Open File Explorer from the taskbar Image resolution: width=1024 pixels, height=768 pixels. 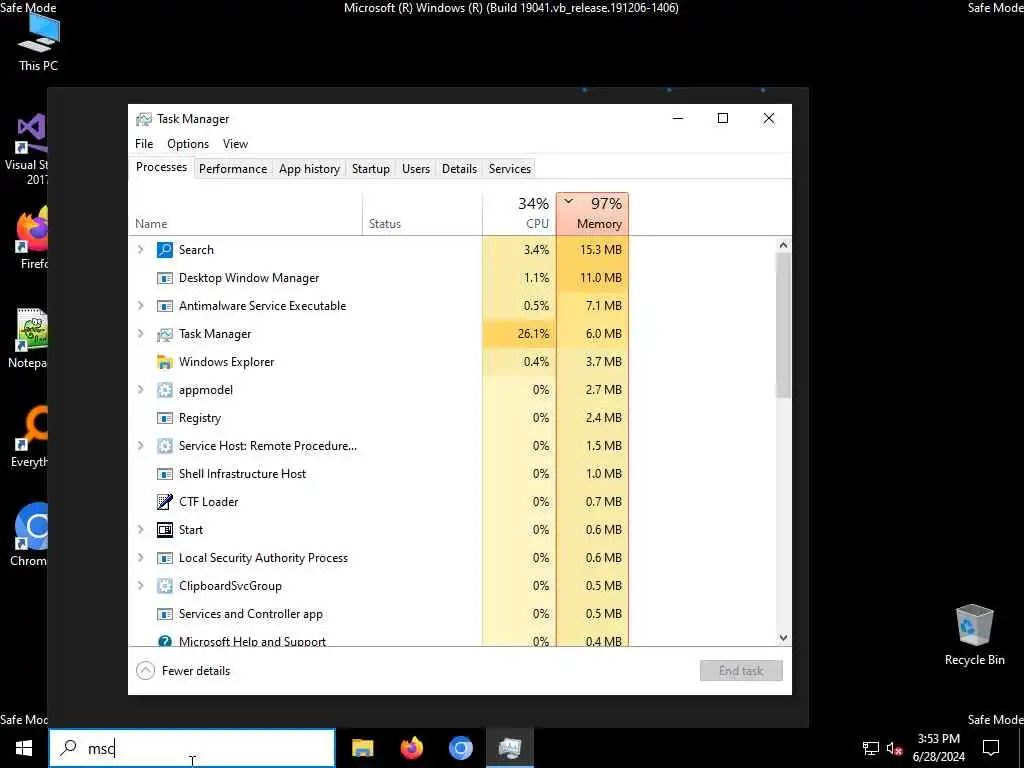click(x=362, y=748)
